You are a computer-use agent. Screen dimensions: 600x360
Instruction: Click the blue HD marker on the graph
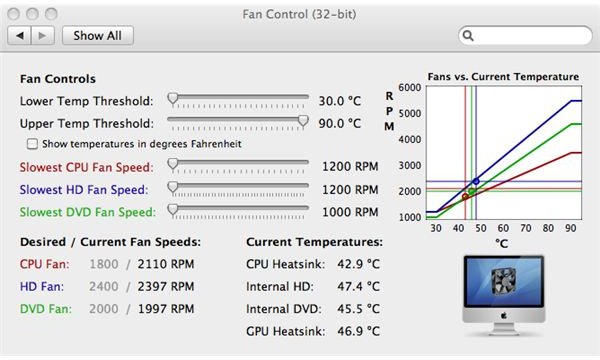coord(476,181)
